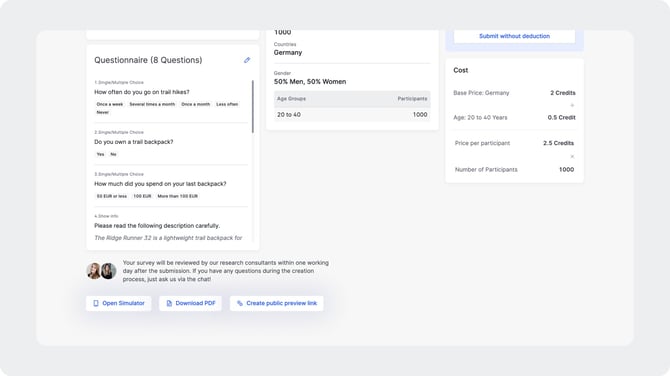Select the 'Several times a month' answer chip
This screenshot has height=376, width=670.
click(x=152, y=104)
